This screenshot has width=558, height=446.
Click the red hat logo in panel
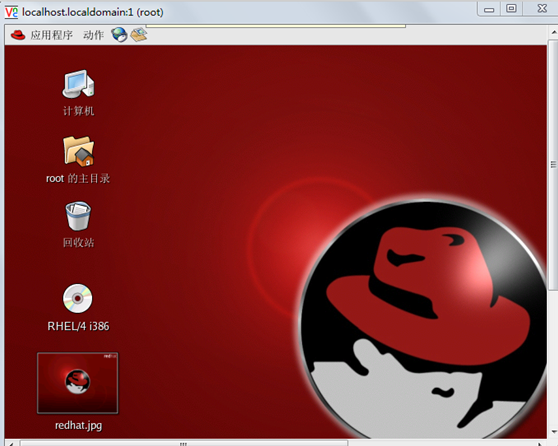click(x=17, y=35)
